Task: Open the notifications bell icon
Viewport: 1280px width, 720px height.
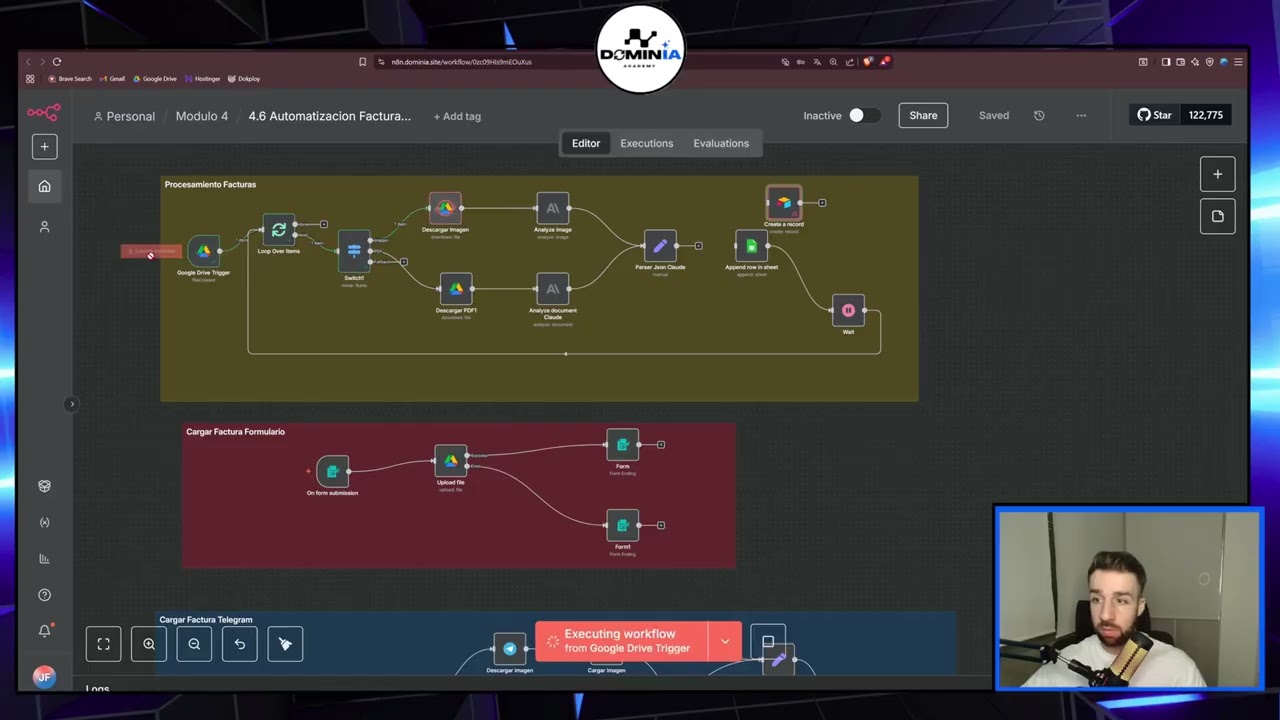Action: [x=44, y=631]
